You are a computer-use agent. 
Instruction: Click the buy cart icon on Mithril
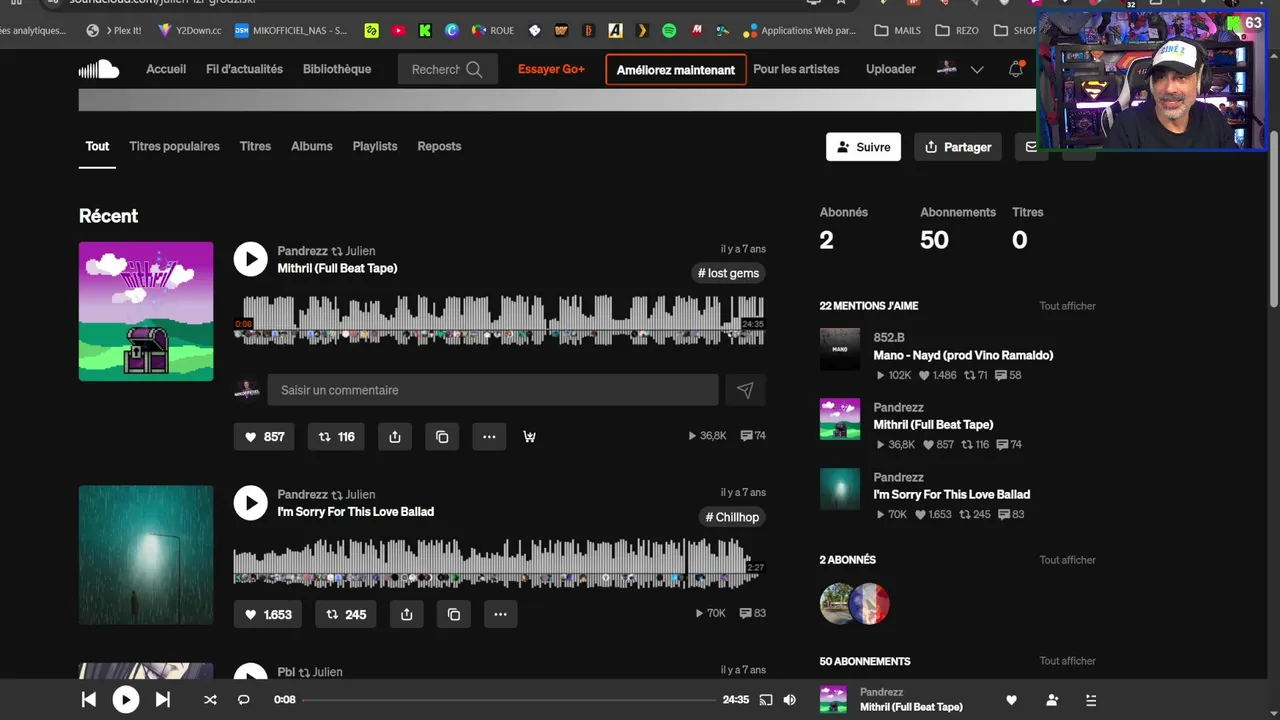click(529, 436)
